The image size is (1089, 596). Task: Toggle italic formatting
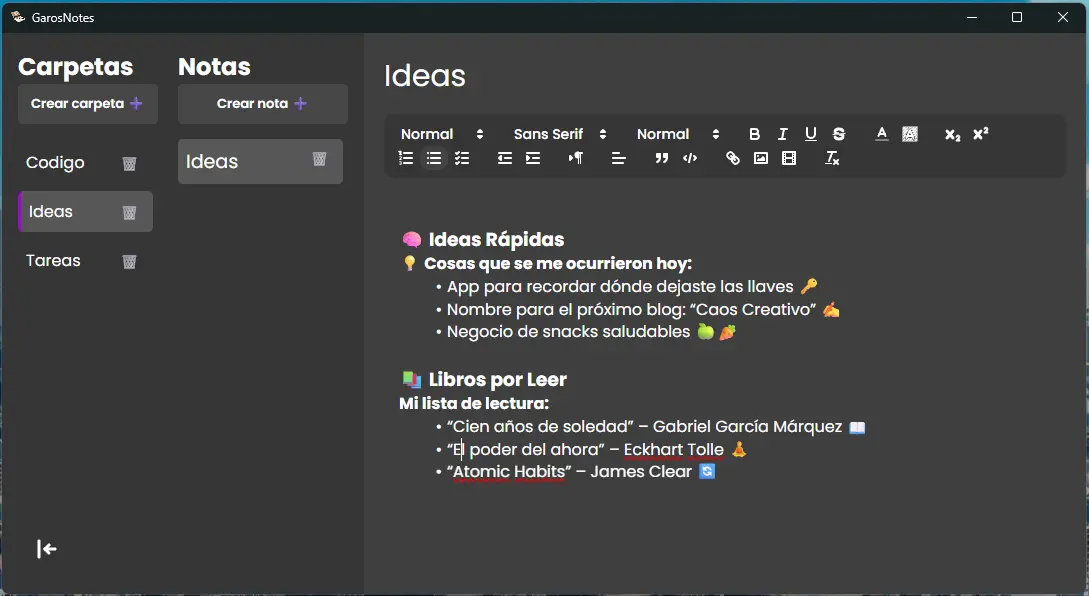tap(783, 134)
